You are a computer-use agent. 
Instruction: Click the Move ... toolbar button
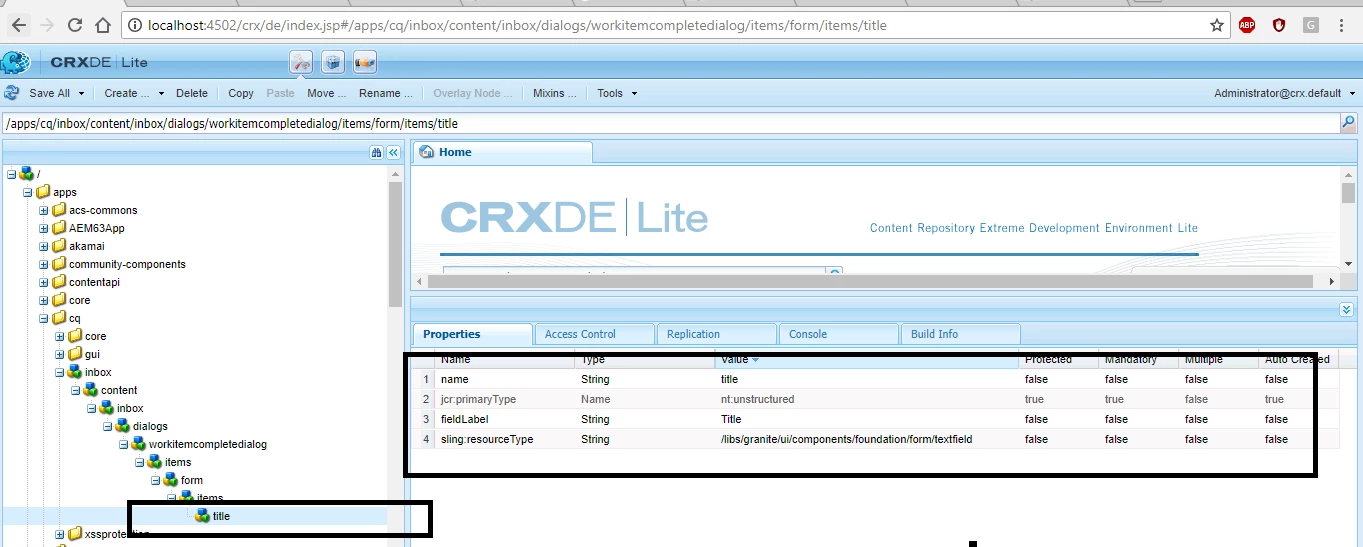click(x=327, y=93)
